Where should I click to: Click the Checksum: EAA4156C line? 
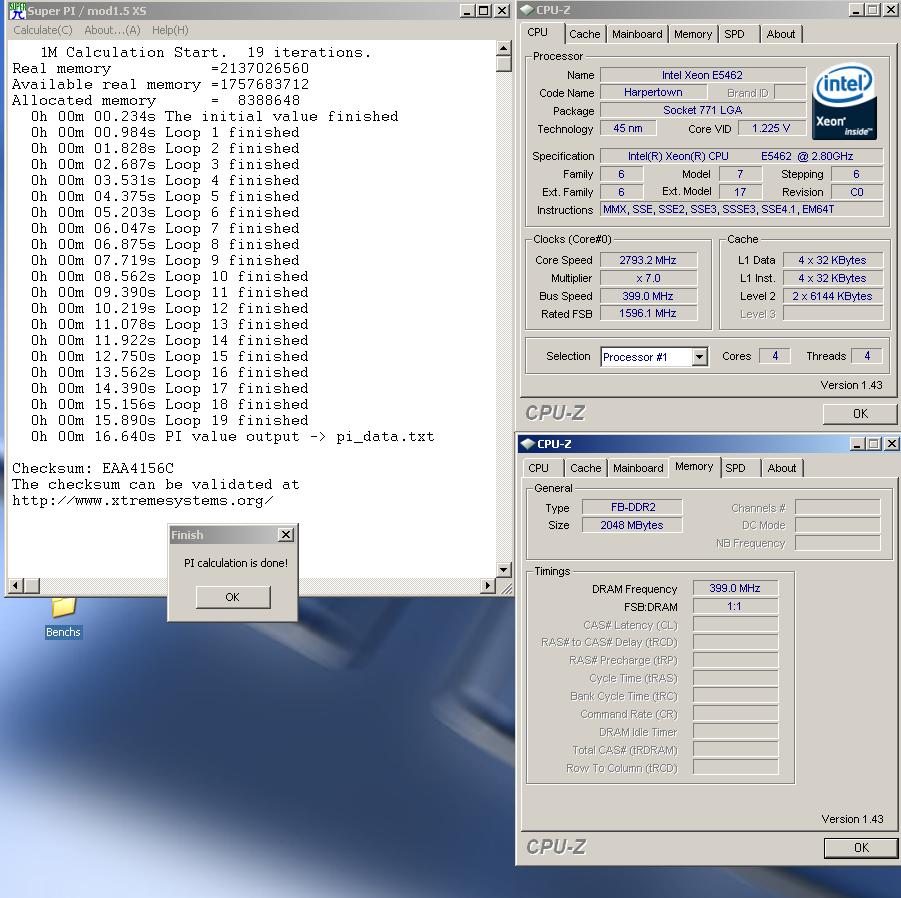(93, 468)
